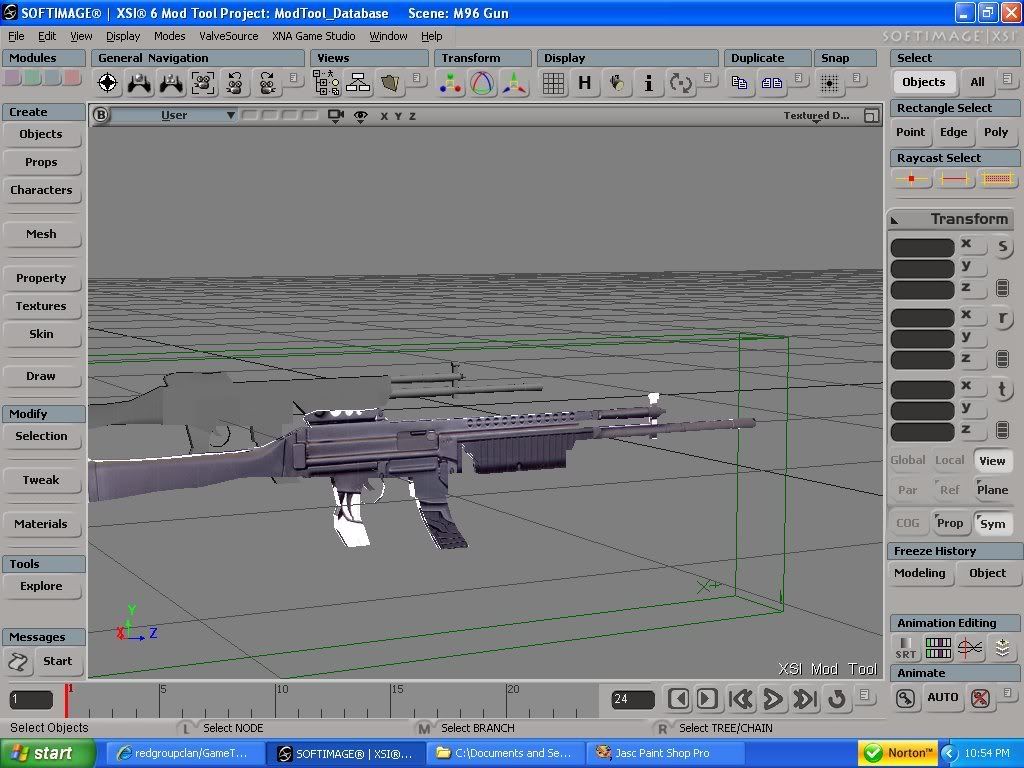
Task: Select raycast point selection icon
Action: pyautogui.click(x=912, y=178)
